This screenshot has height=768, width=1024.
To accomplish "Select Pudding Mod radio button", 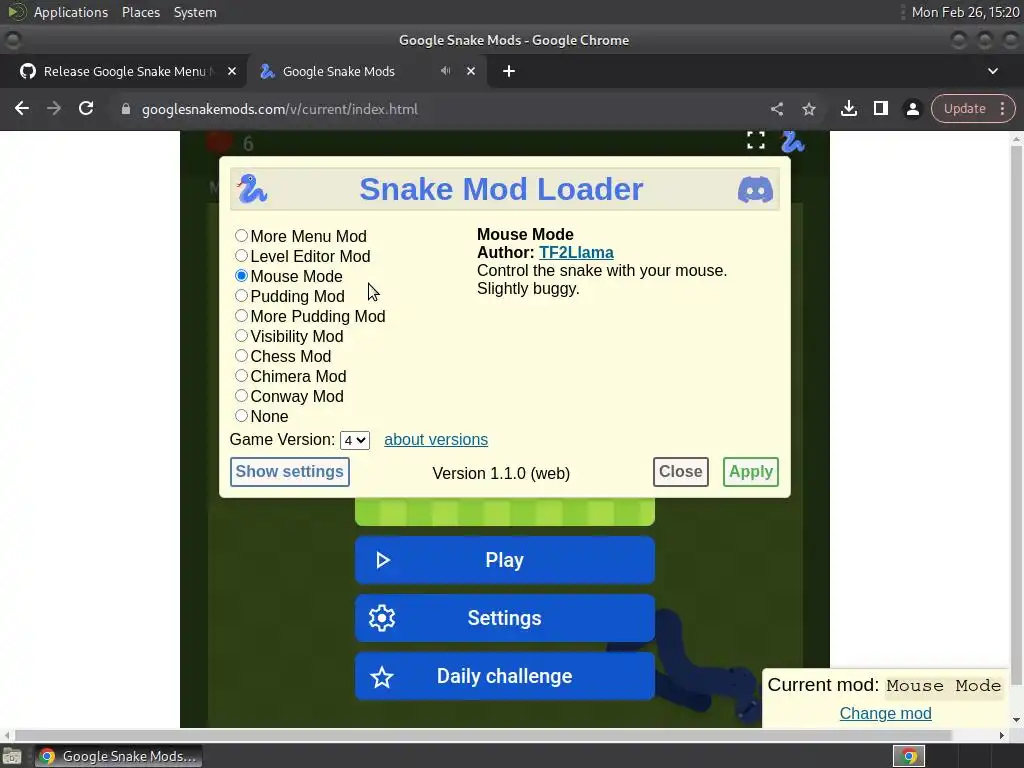I will (242, 296).
